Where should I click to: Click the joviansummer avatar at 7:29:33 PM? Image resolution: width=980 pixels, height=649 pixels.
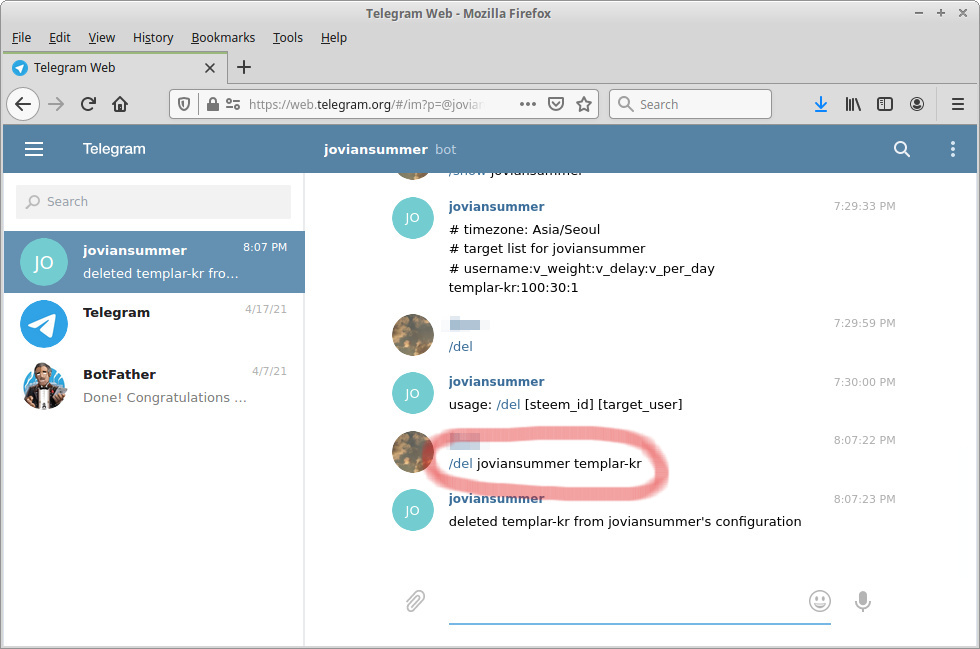pos(412,218)
